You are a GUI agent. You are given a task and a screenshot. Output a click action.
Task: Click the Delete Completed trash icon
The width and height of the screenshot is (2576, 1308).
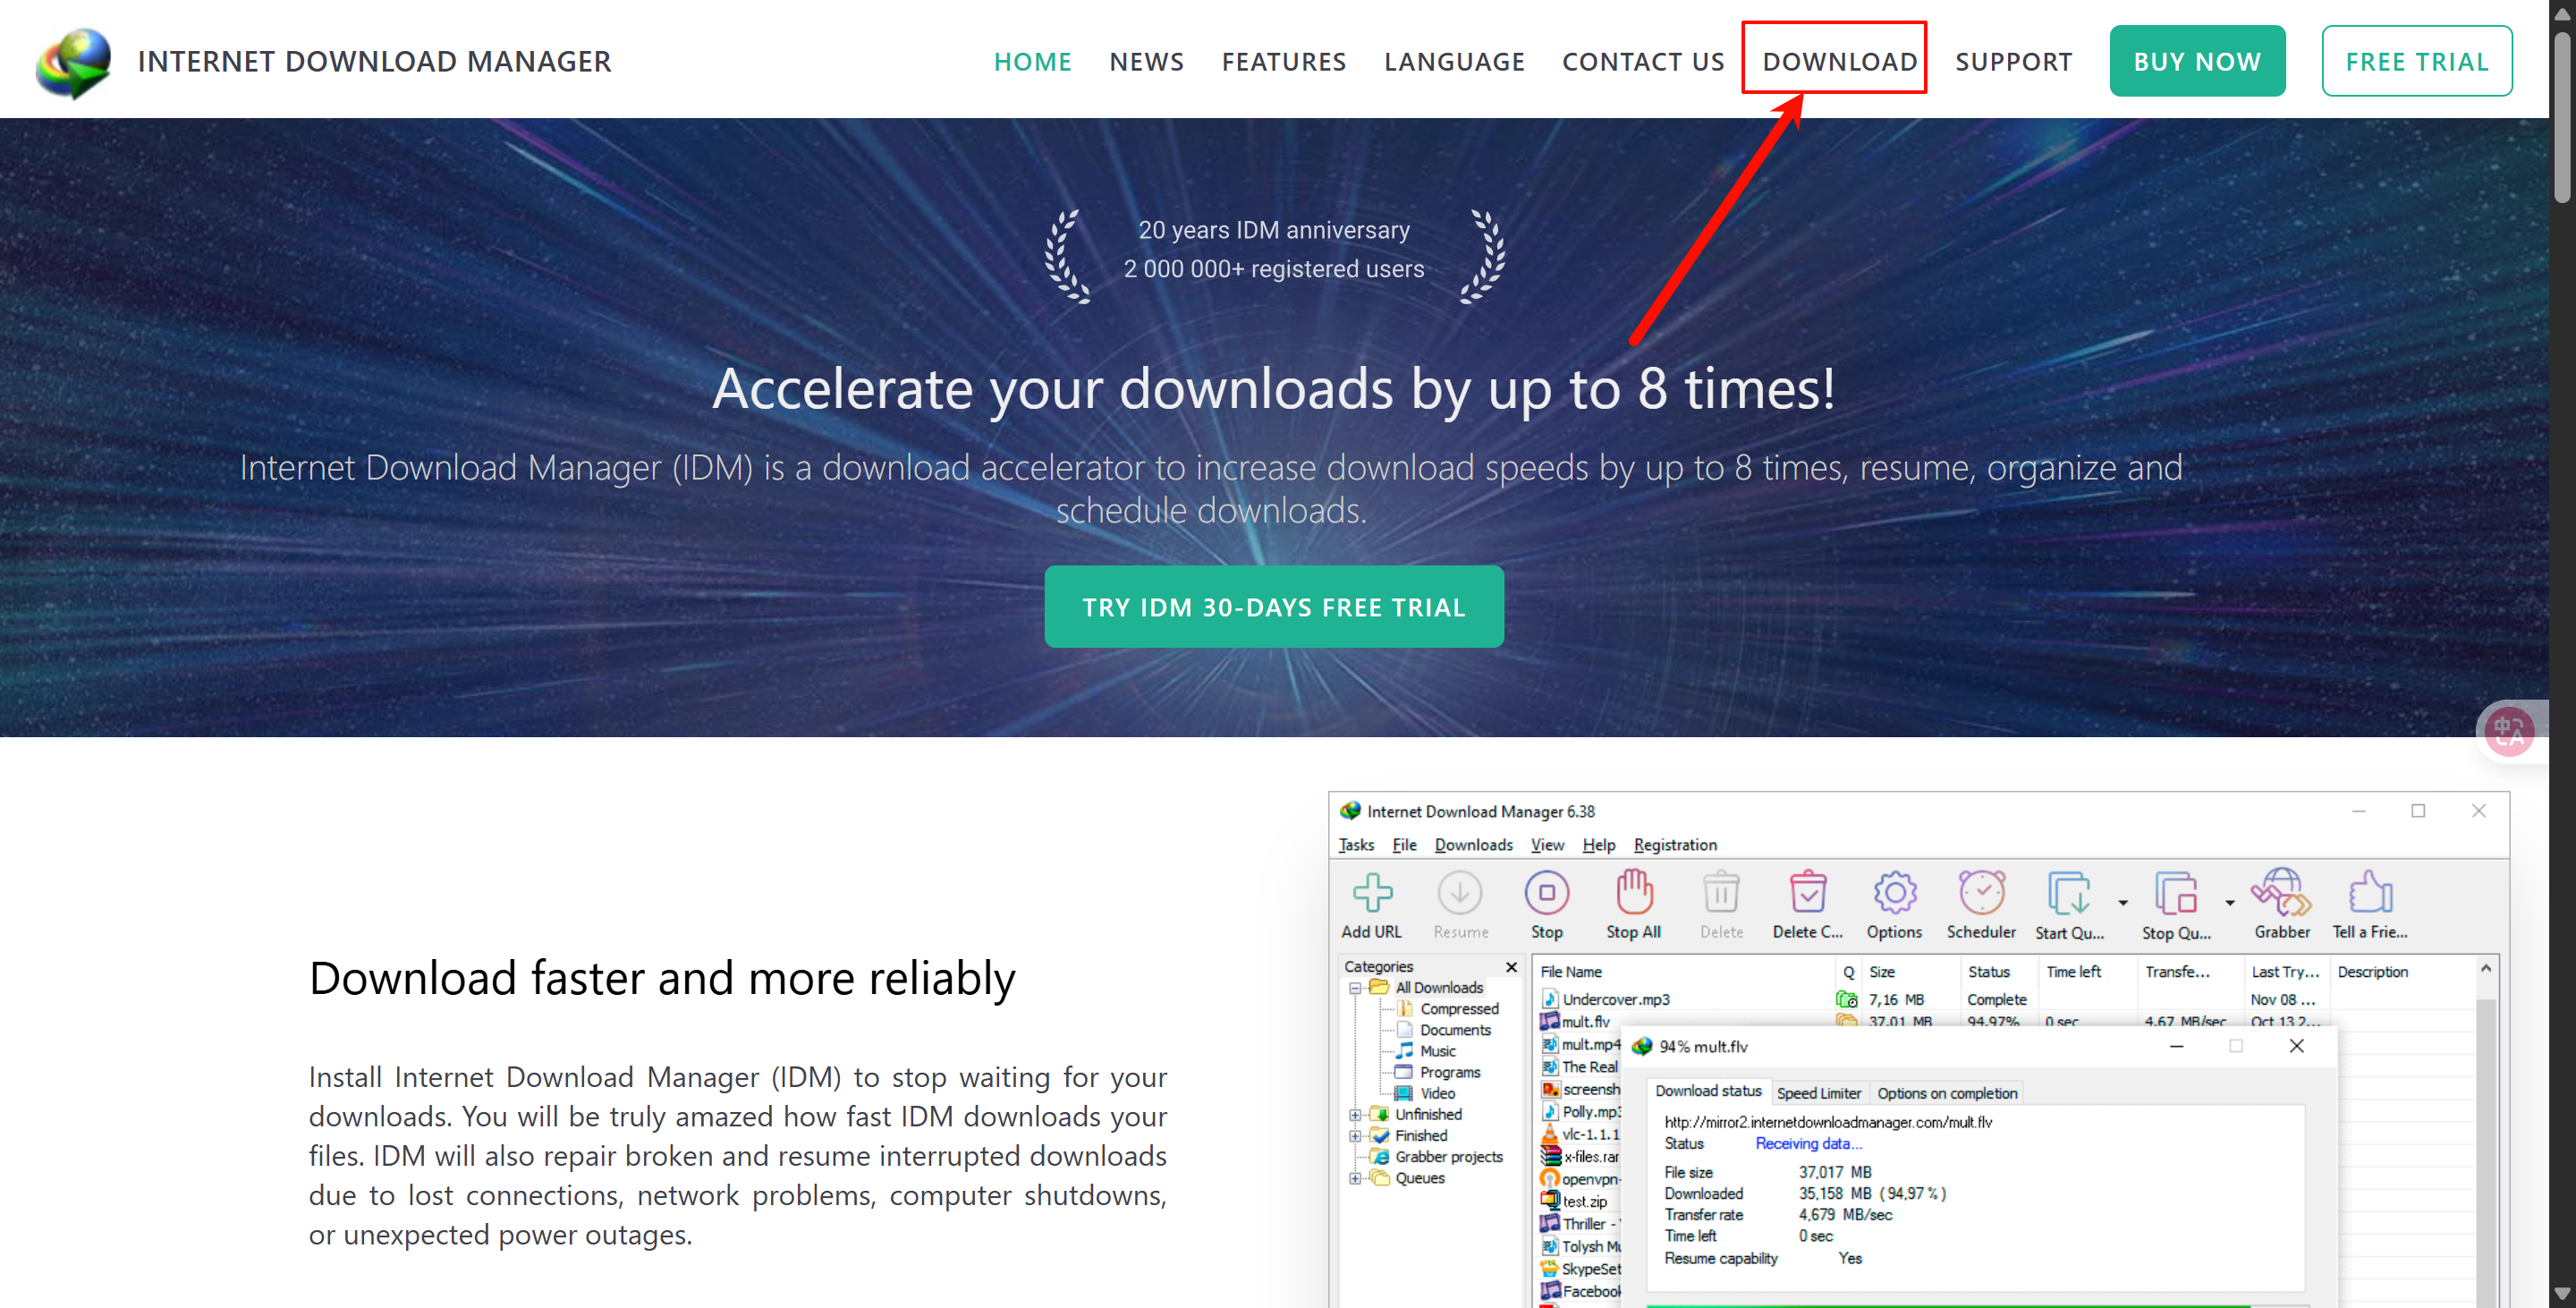(1807, 893)
